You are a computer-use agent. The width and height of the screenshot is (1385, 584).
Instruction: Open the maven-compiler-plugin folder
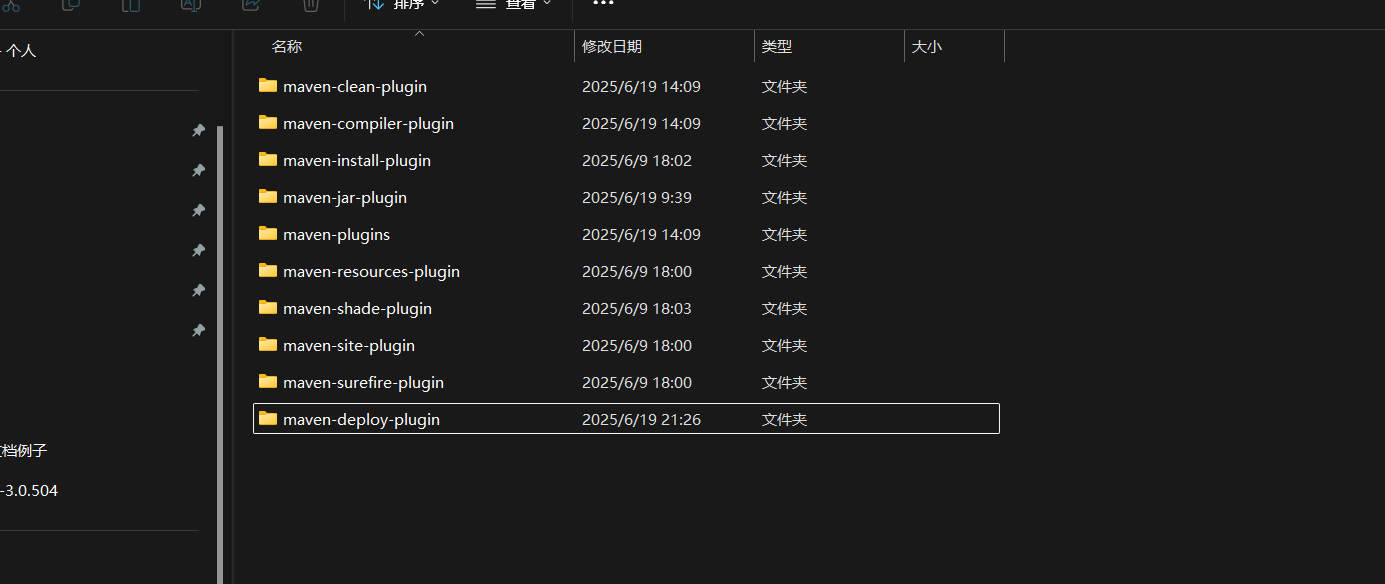[368, 123]
